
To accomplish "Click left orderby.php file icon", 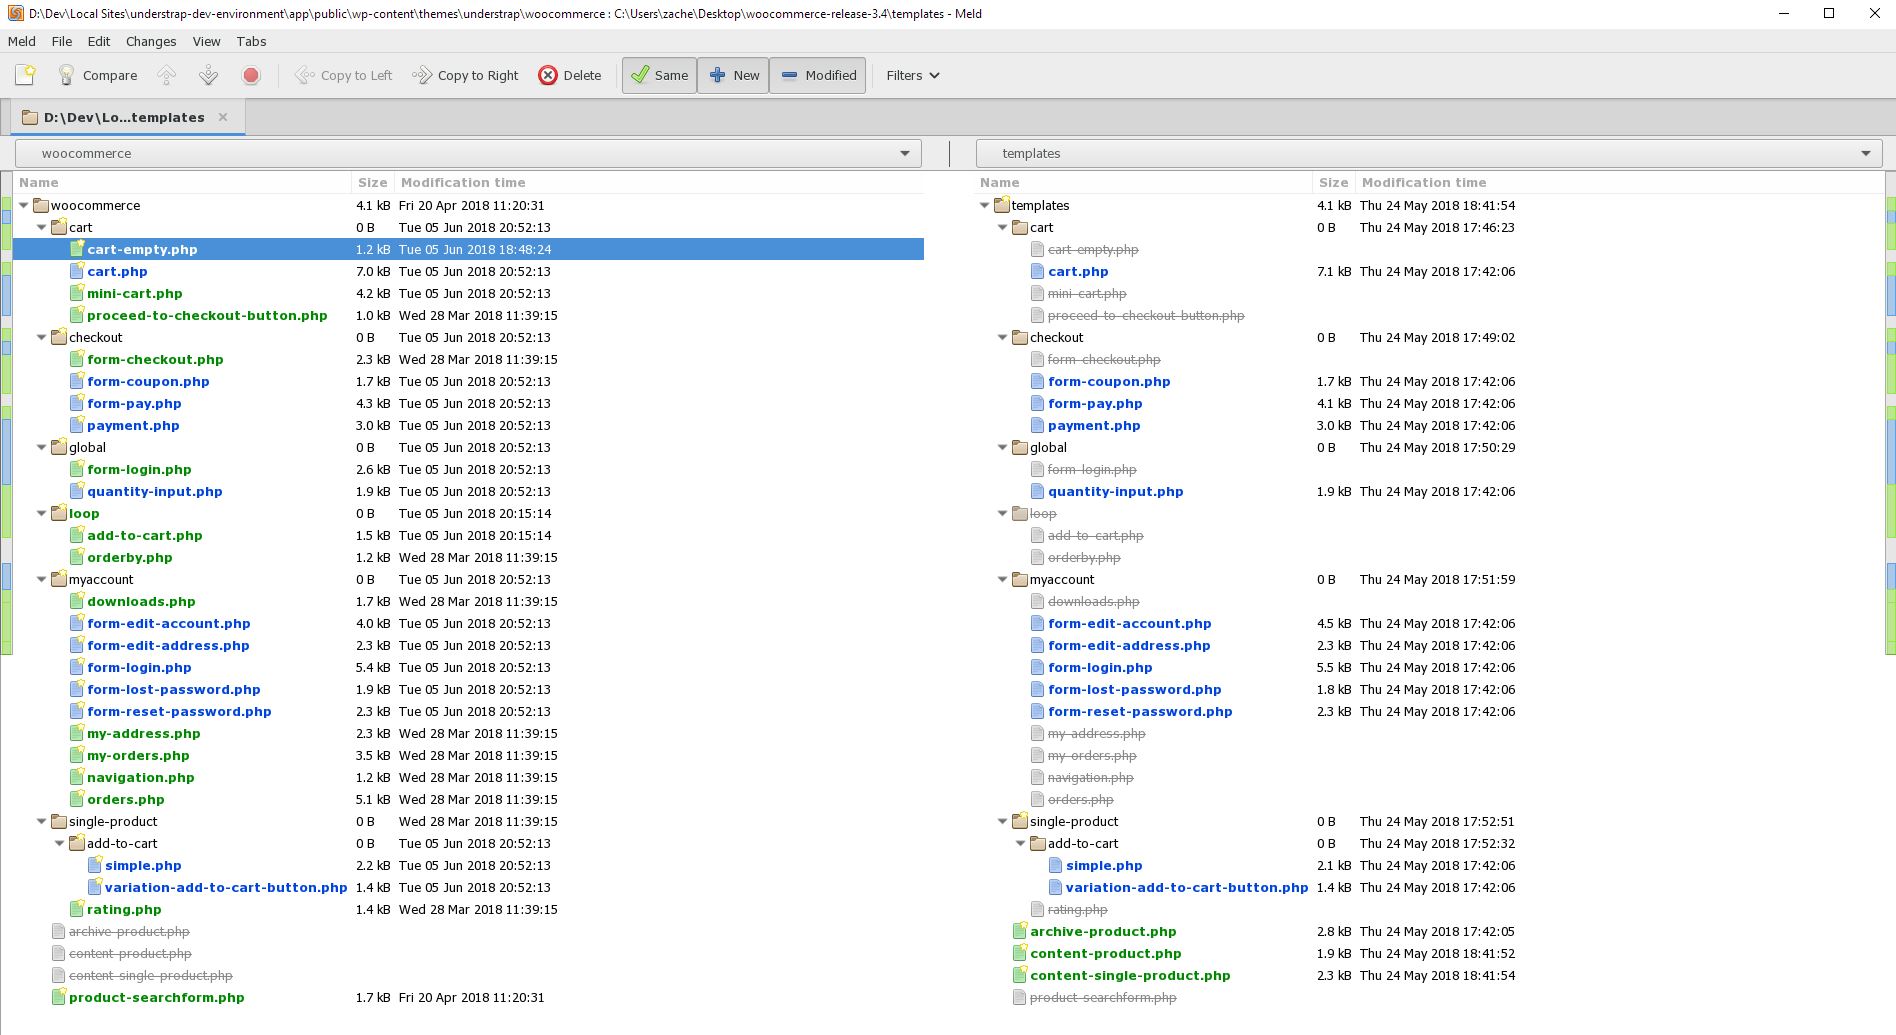I will (x=77, y=557).
